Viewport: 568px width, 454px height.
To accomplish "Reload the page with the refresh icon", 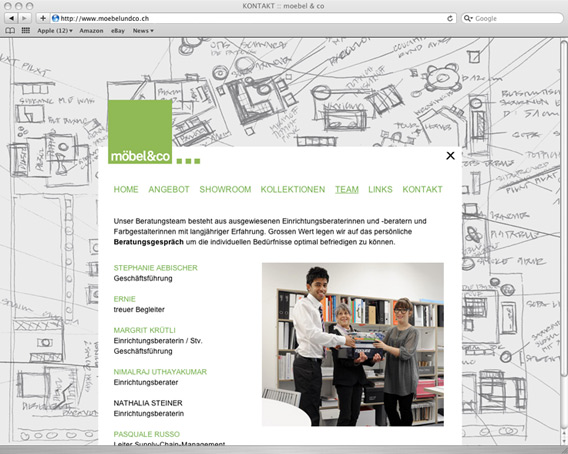I will [x=450, y=18].
